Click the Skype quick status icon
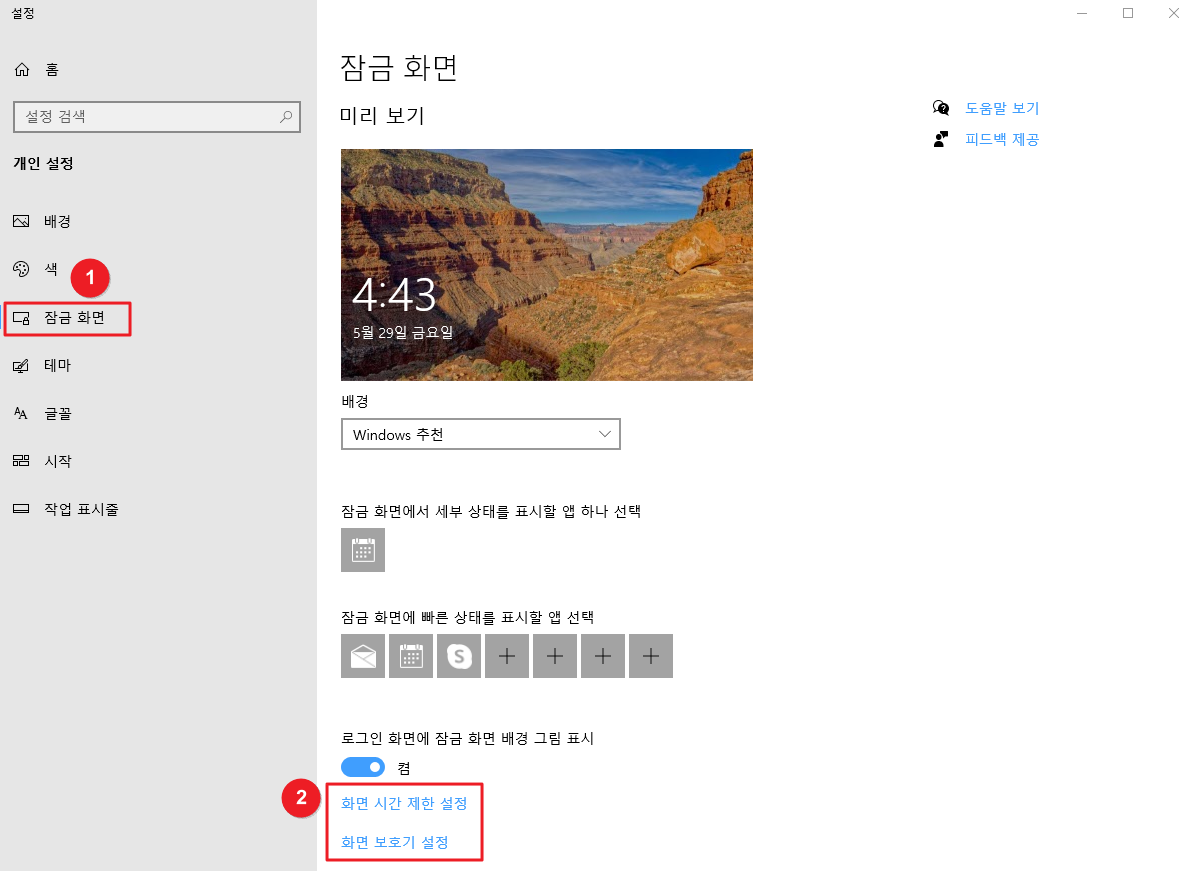The width and height of the screenshot is (1191, 871). [458, 655]
